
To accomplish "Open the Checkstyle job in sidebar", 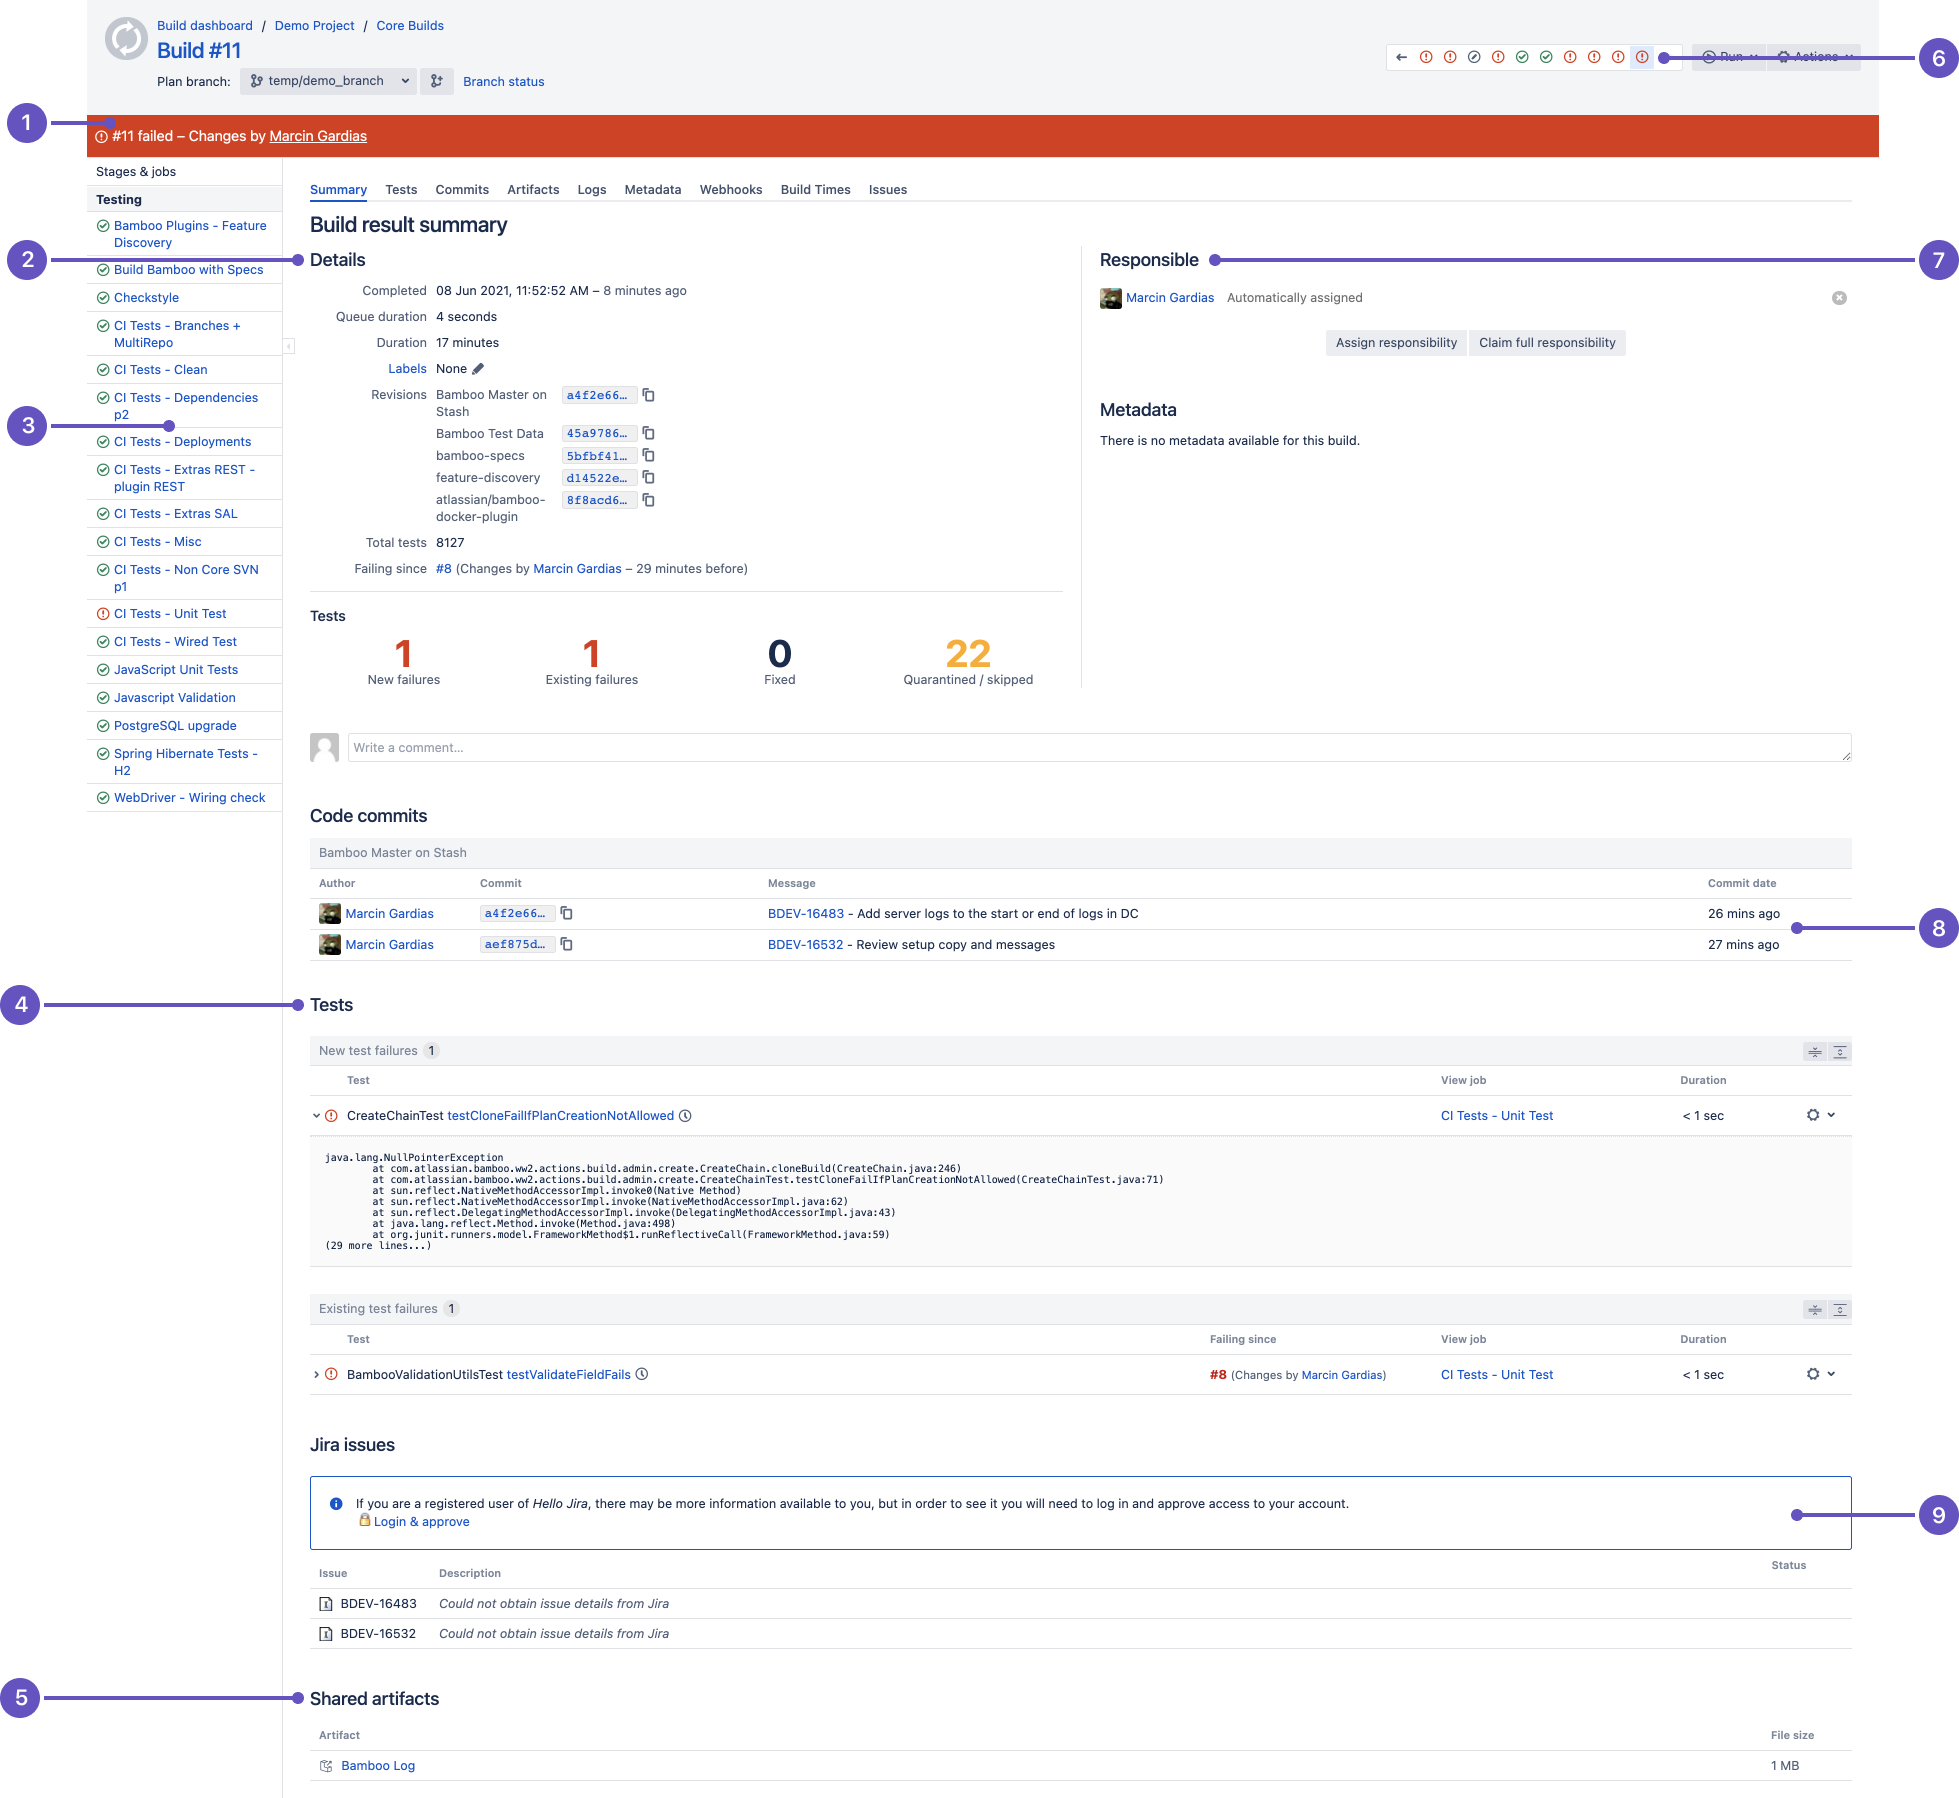I will pyautogui.click(x=146, y=298).
